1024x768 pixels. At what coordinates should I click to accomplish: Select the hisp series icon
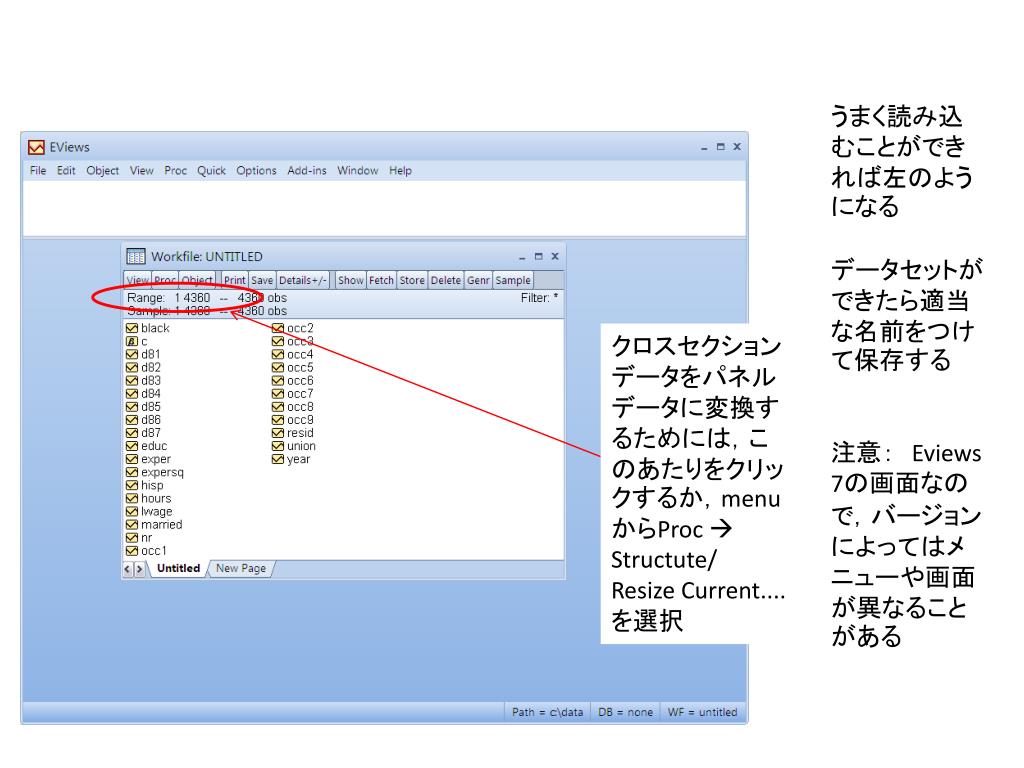[x=132, y=485]
